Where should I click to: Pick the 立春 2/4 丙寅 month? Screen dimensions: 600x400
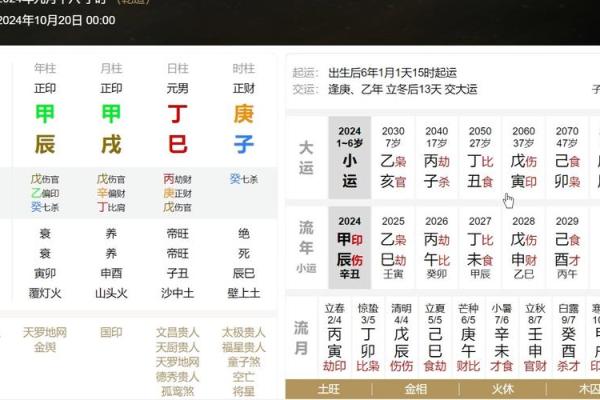pos(334,337)
